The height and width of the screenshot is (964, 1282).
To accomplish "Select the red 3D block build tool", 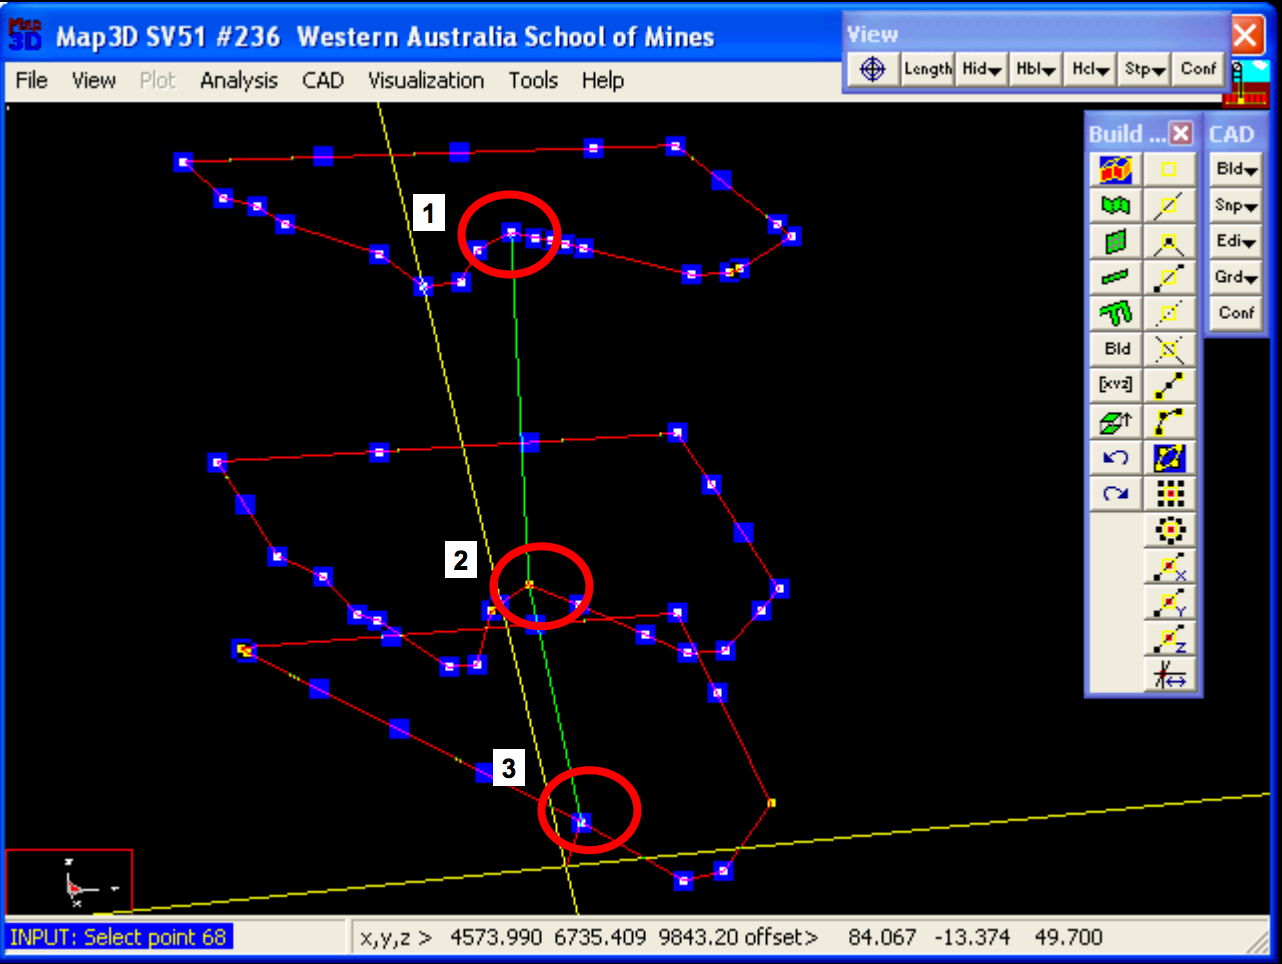I will (x=1116, y=169).
